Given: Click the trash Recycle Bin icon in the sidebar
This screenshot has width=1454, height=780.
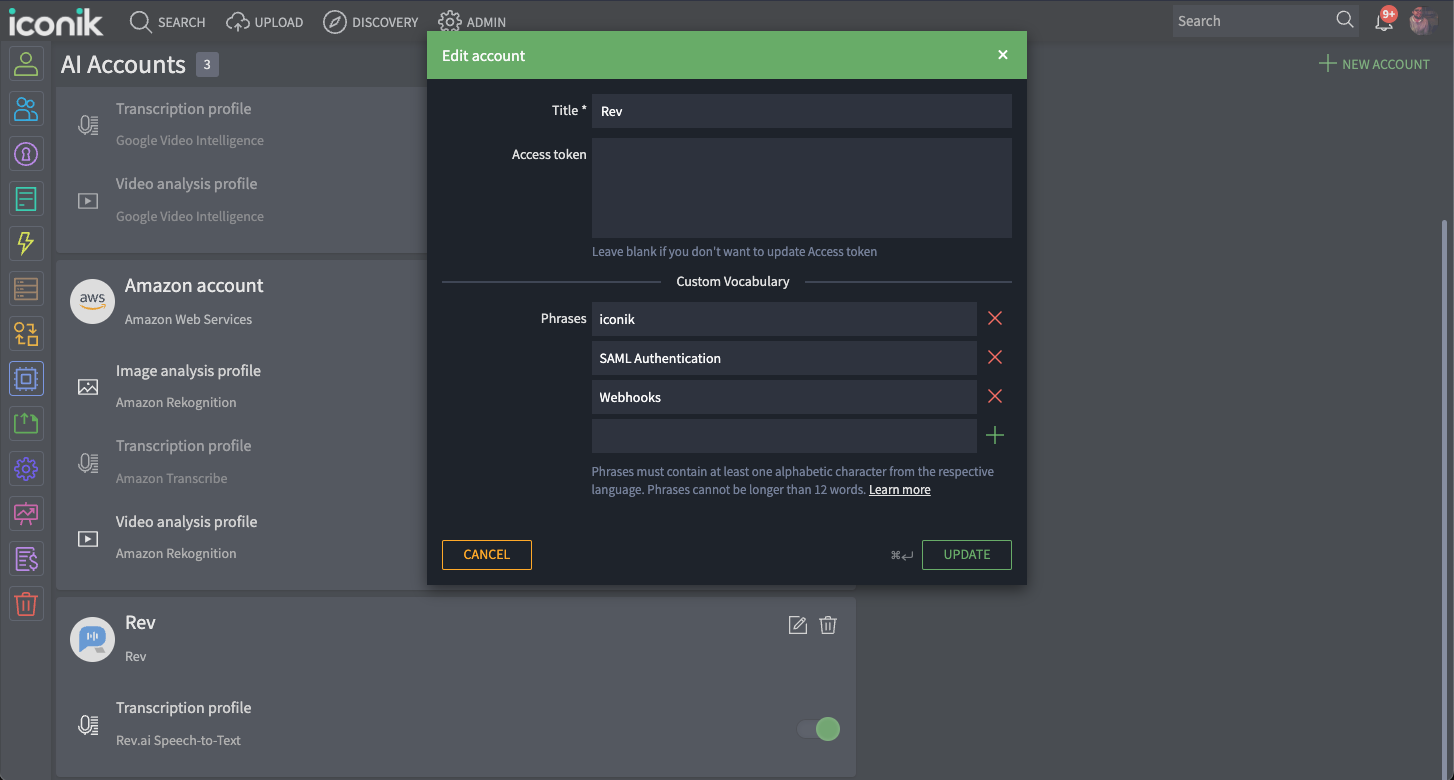Looking at the screenshot, I should tap(26, 603).
